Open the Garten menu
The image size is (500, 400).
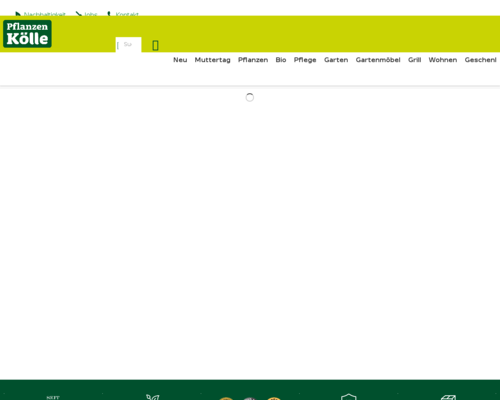[336, 60]
